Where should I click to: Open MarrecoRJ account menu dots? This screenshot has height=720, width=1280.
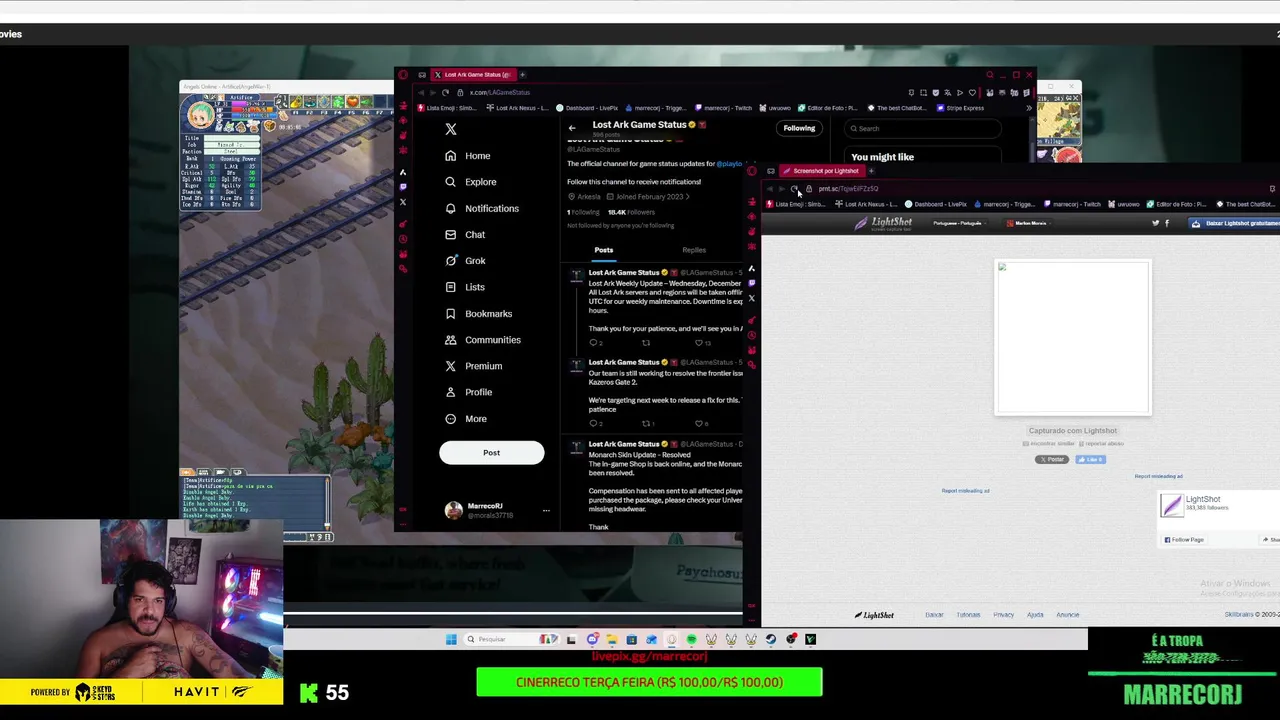[x=546, y=511]
